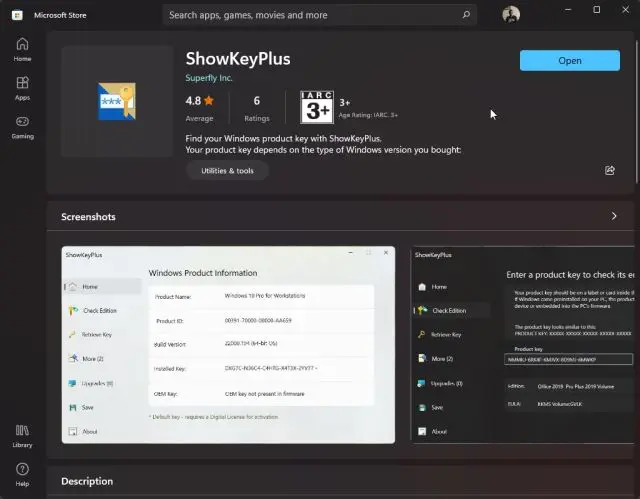Maximize the Microsoft Store window
The image size is (640, 499).
(x=596, y=10)
